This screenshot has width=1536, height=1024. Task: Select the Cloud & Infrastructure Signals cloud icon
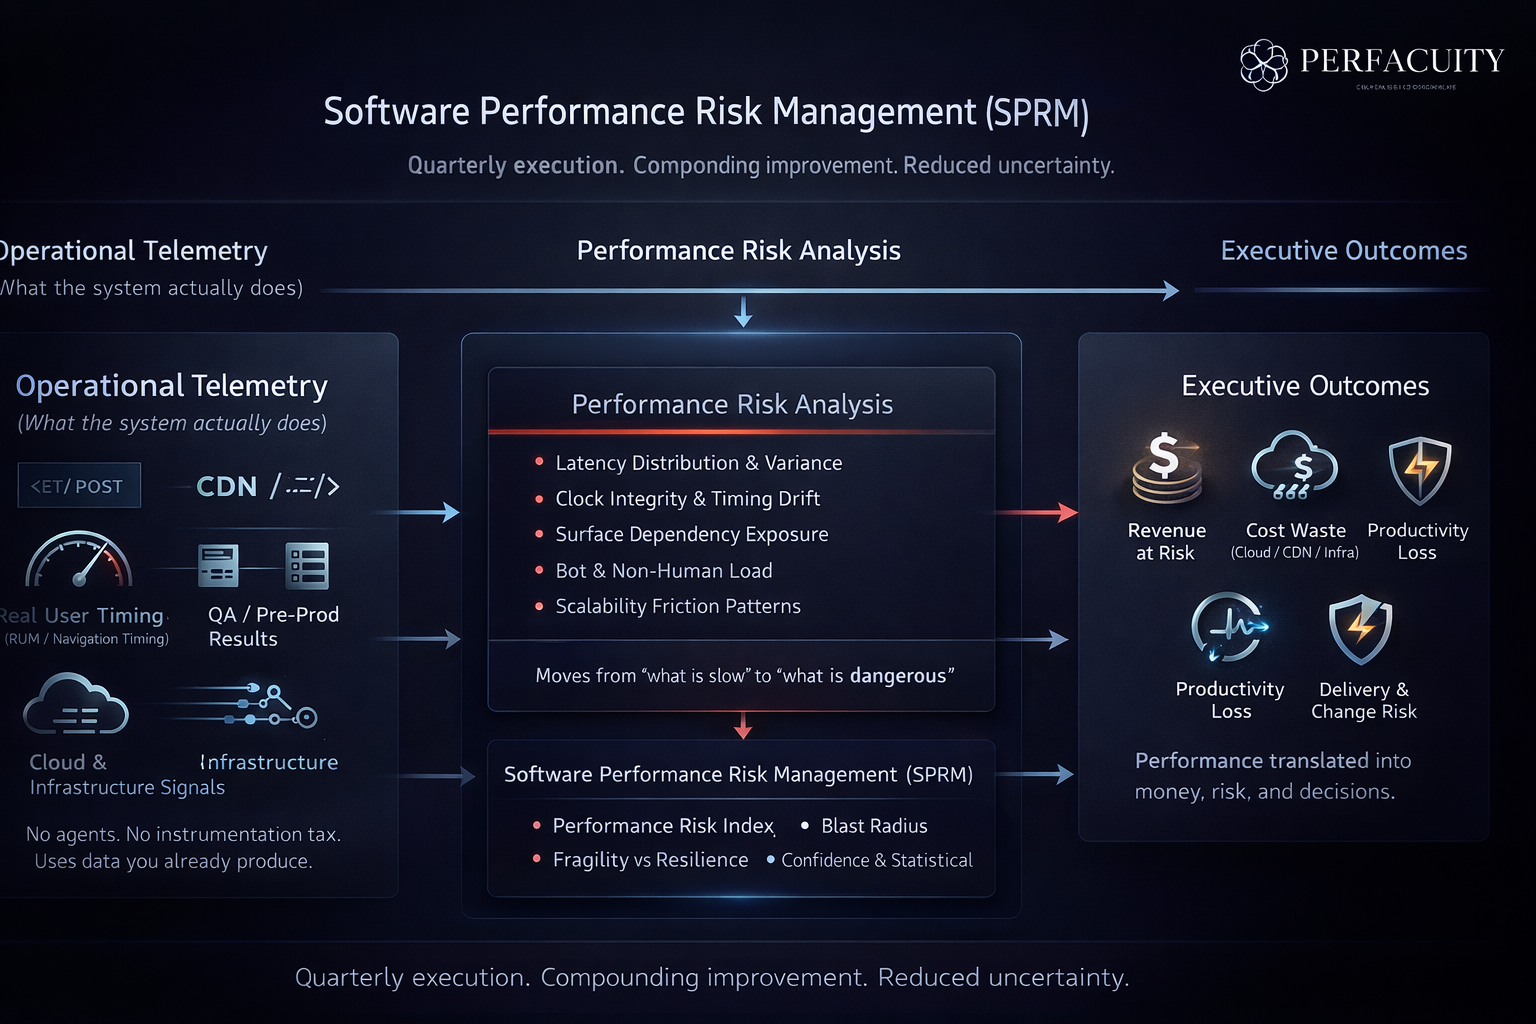[78, 703]
